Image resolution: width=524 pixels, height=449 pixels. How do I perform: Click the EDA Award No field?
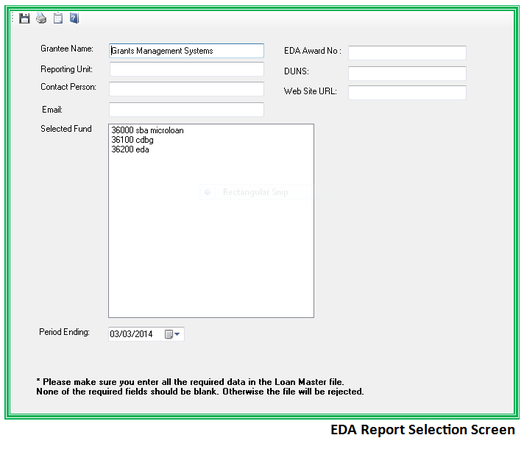(407, 53)
